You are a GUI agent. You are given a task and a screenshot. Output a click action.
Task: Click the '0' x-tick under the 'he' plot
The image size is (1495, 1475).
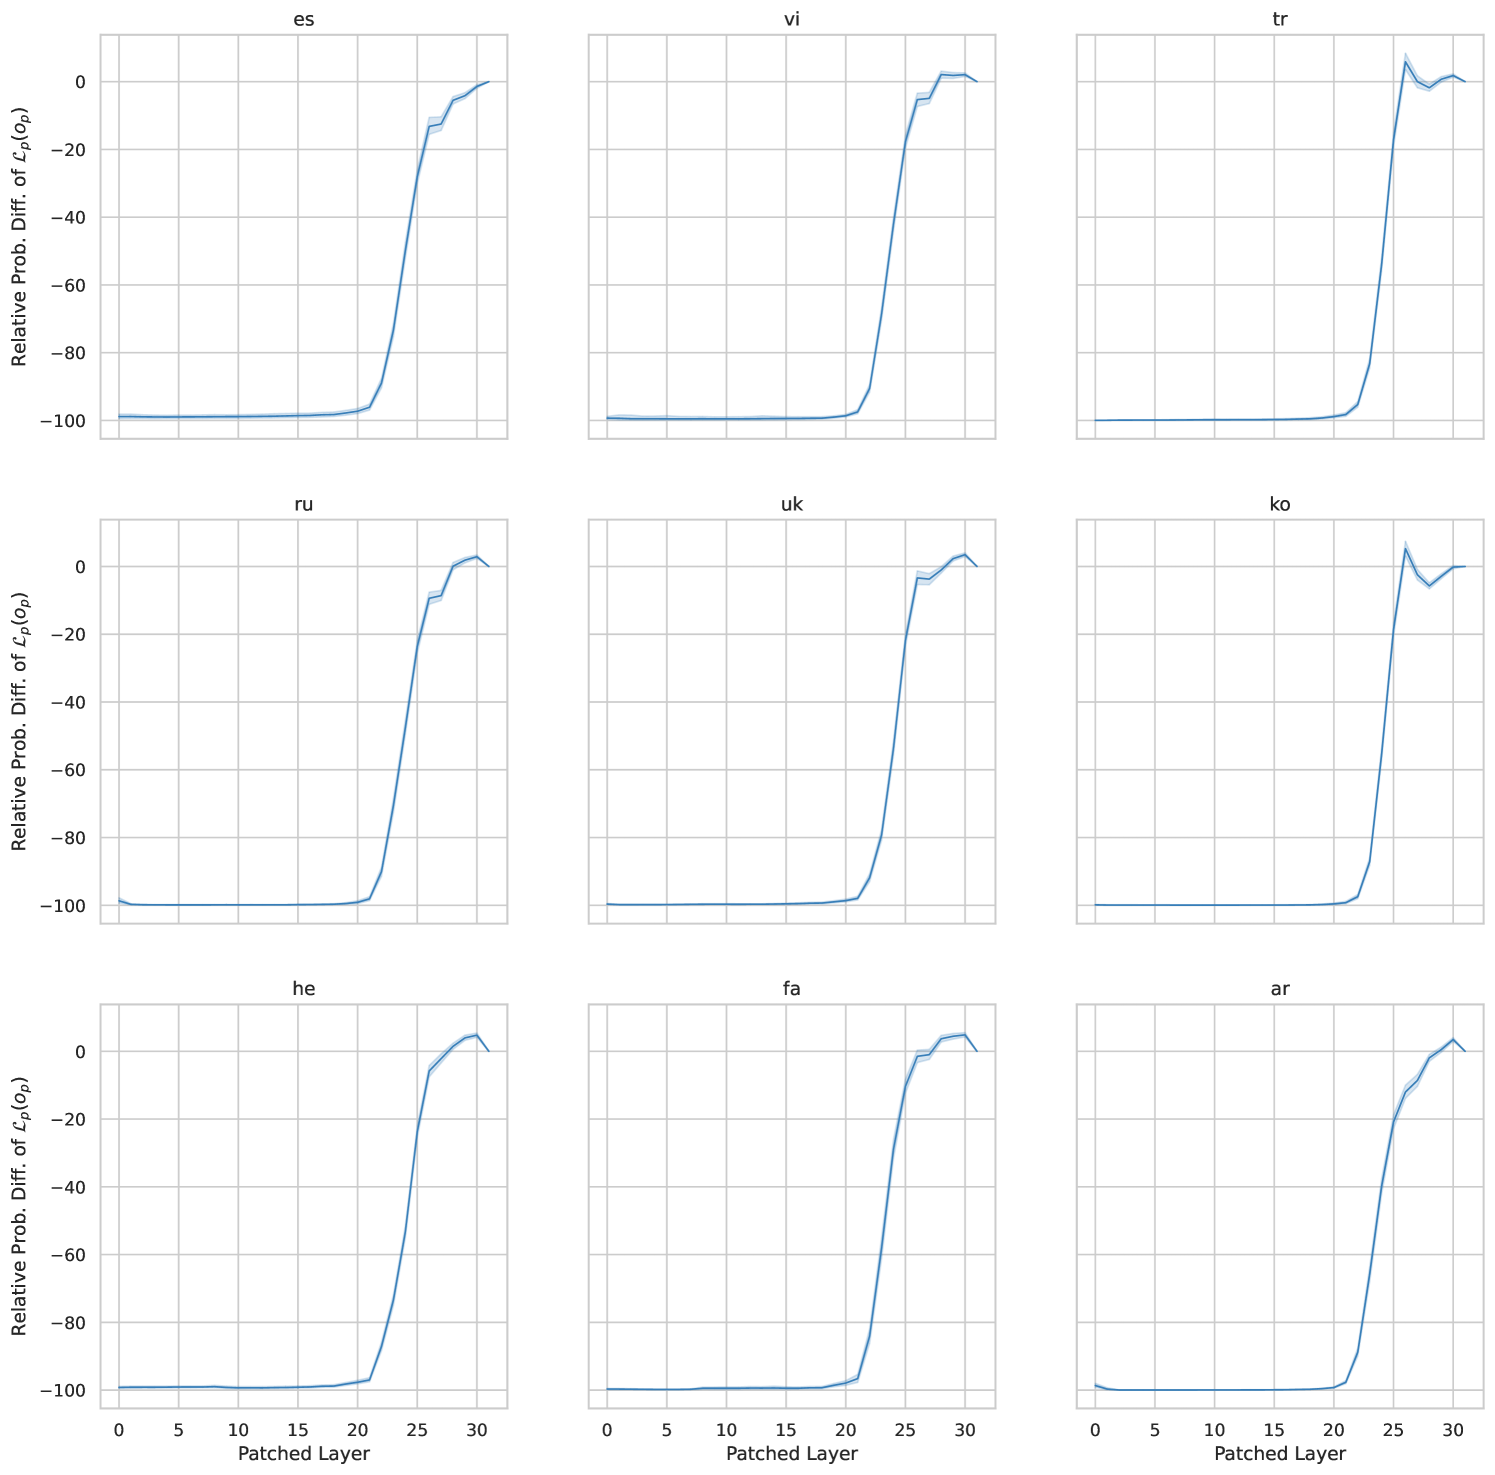coord(119,1428)
